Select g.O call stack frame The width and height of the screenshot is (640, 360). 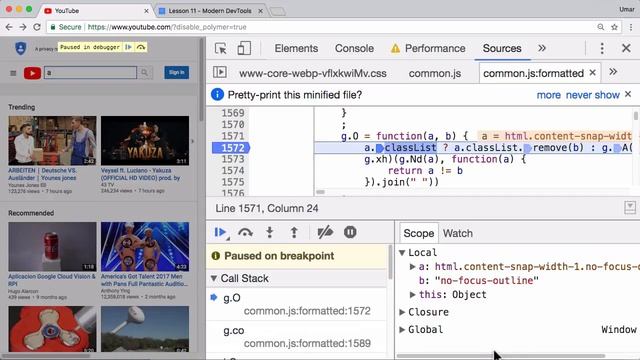[x=296, y=304]
